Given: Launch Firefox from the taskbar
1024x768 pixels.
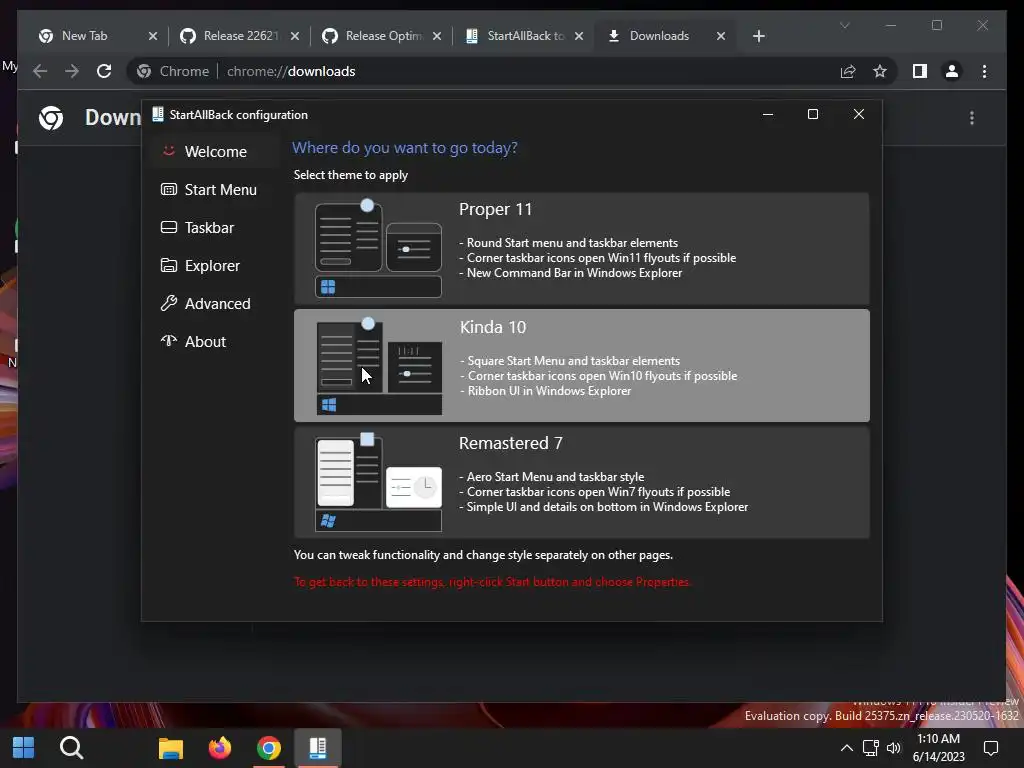Looking at the screenshot, I should [x=220, y=748].
